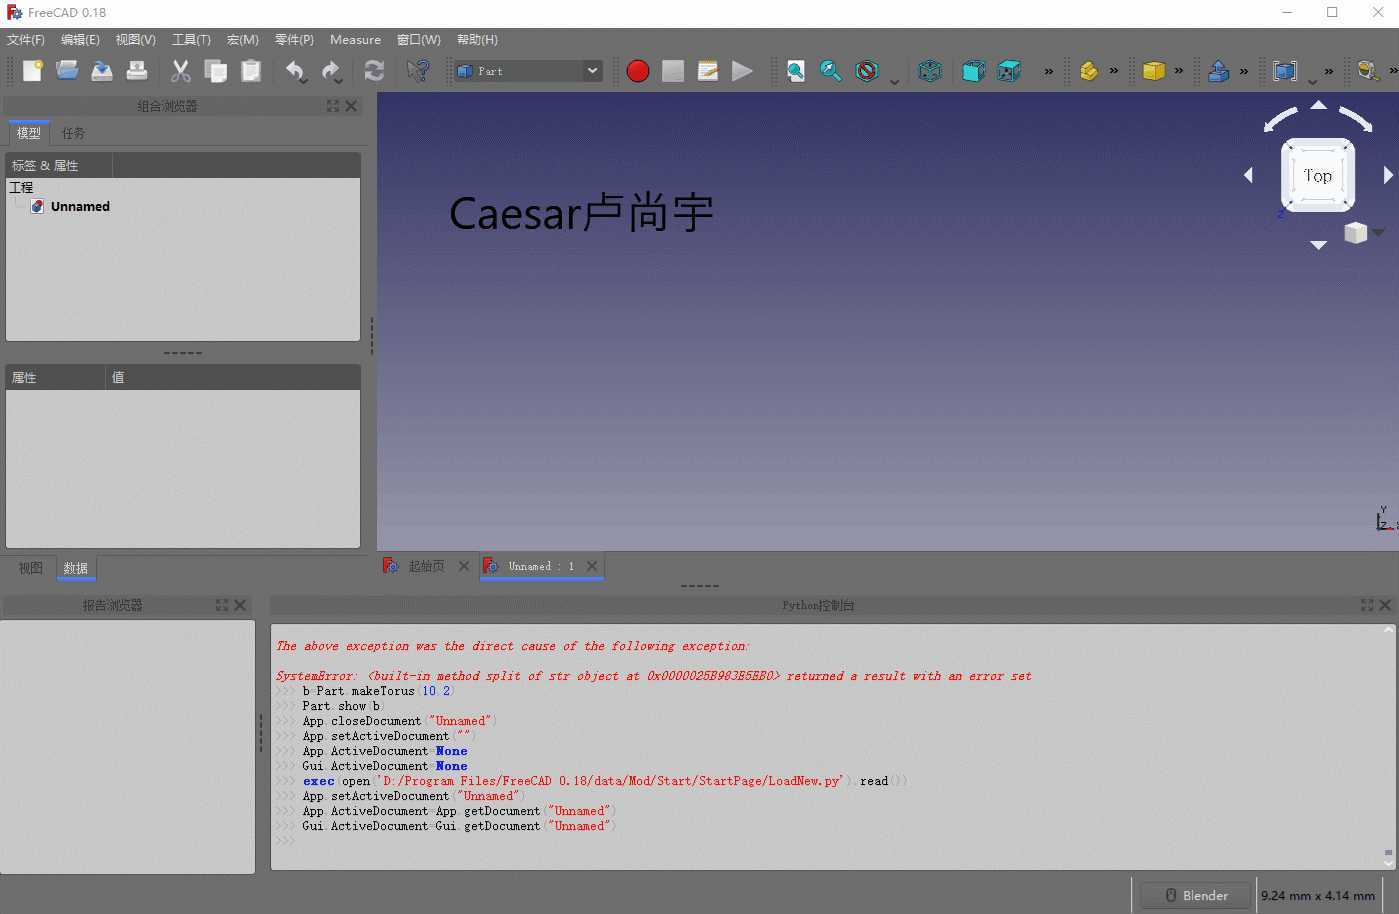The width and height of the screenshot is (1399, 914).
Task: Click the Top face of the navigation cube
Action: tap(1318, 176)
